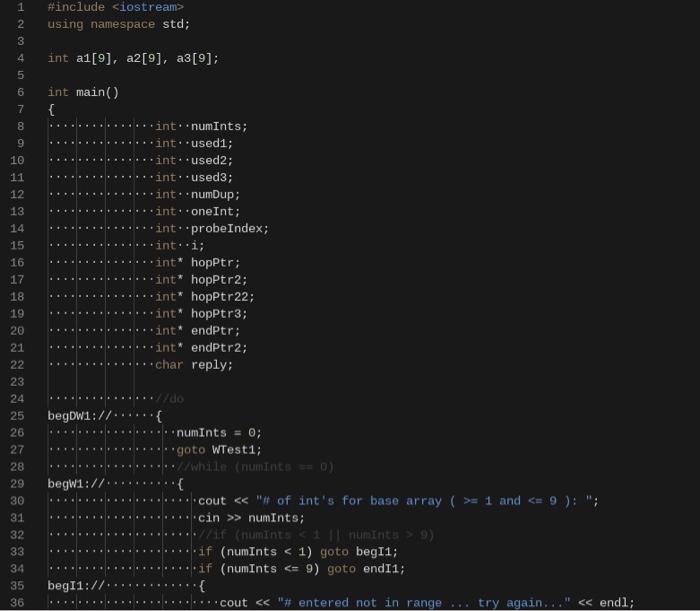Click the opening brace on line 7
The height and width of the screenshot is (611, 700).
pos(51,109)
